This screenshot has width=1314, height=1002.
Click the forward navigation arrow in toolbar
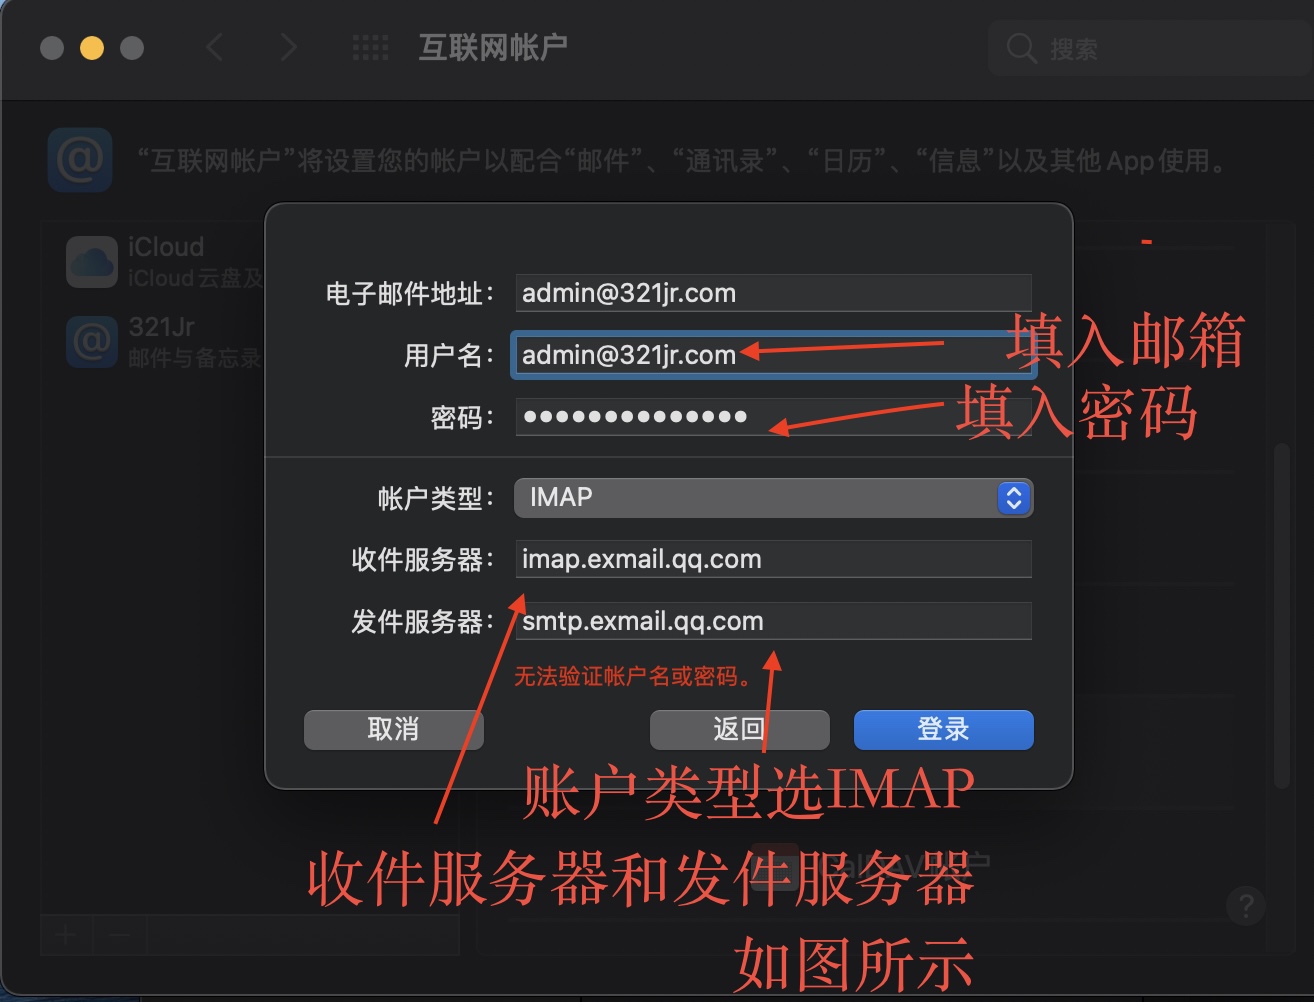pyautogui.click(x=288, y=47)
